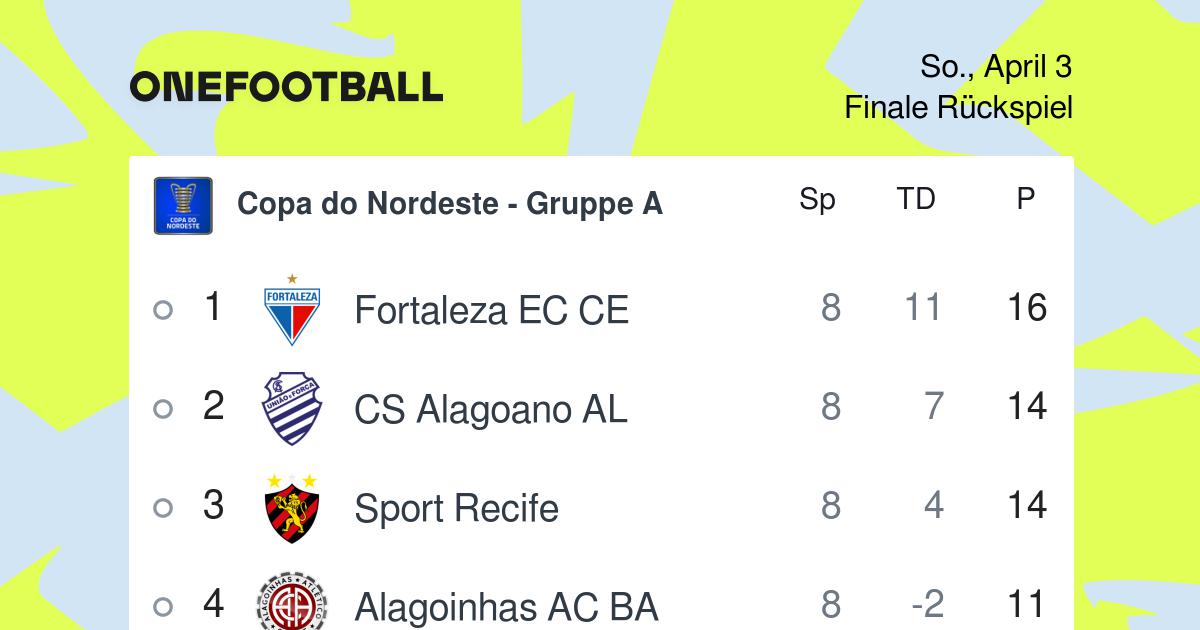The image size is (1200, 630).
Task: Select the CS Alagoano AL club crest
Action: [x=291, y=409]
